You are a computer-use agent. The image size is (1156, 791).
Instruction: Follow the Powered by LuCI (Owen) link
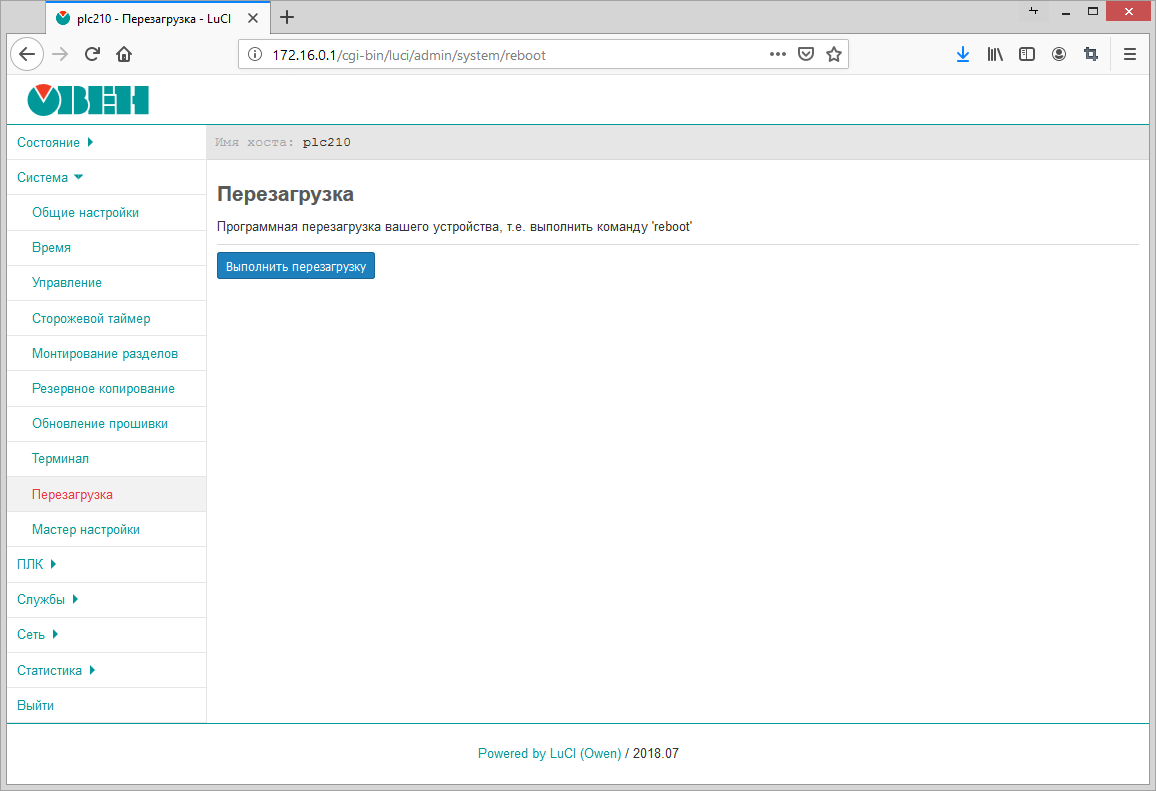tap(549, 754)
